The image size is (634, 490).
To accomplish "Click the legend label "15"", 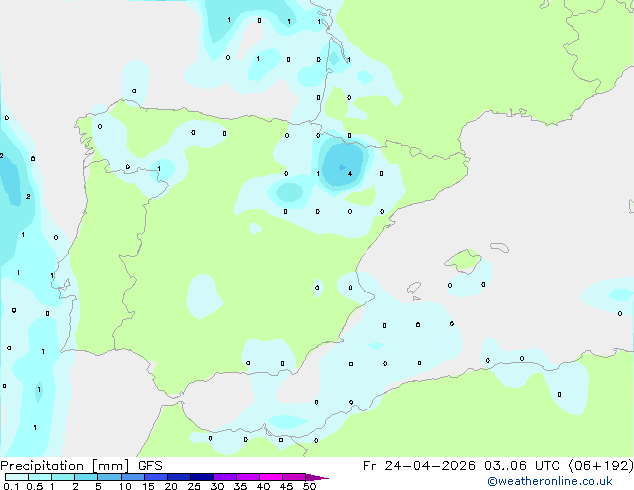I will (x=148, y=486).
